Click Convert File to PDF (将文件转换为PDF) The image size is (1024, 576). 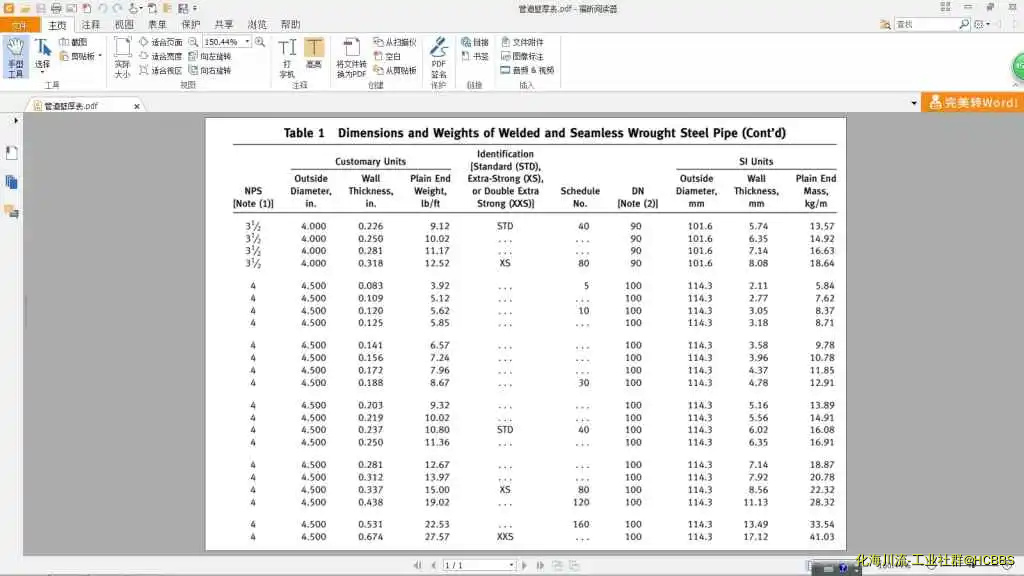(x=350, y=58)
